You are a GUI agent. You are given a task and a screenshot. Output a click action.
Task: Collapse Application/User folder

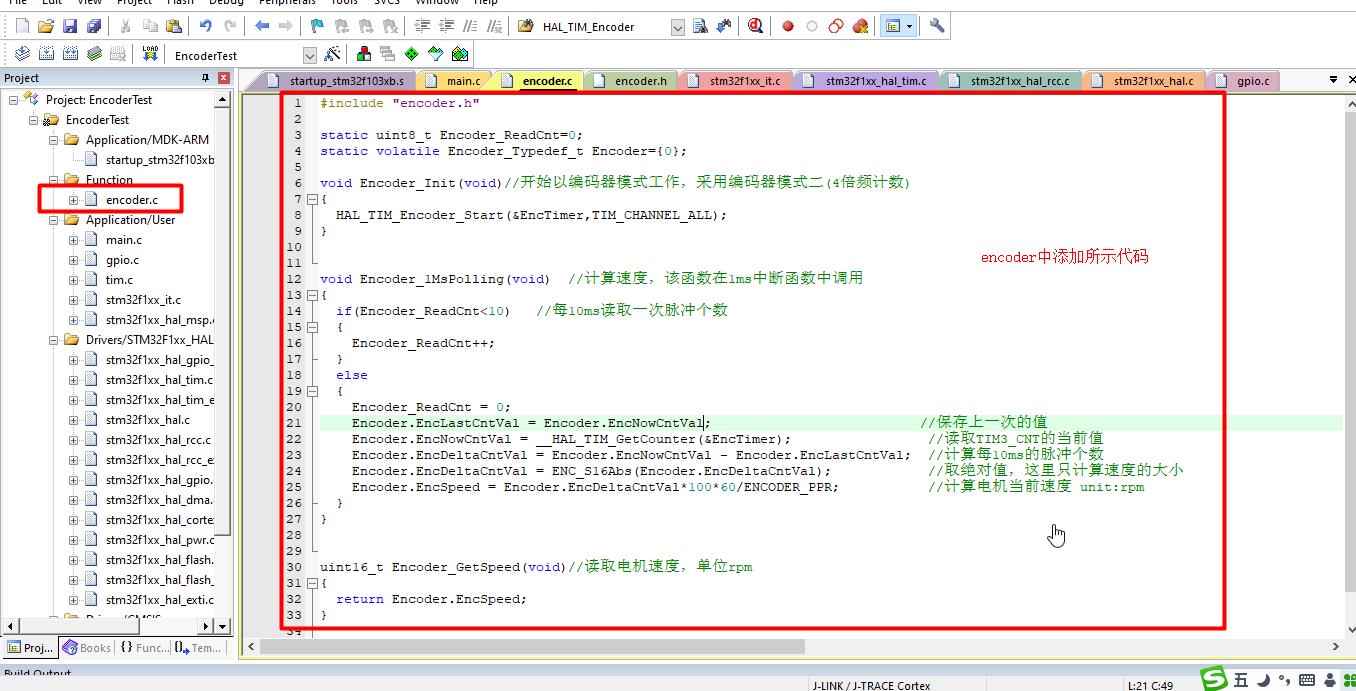pos(54,219)
